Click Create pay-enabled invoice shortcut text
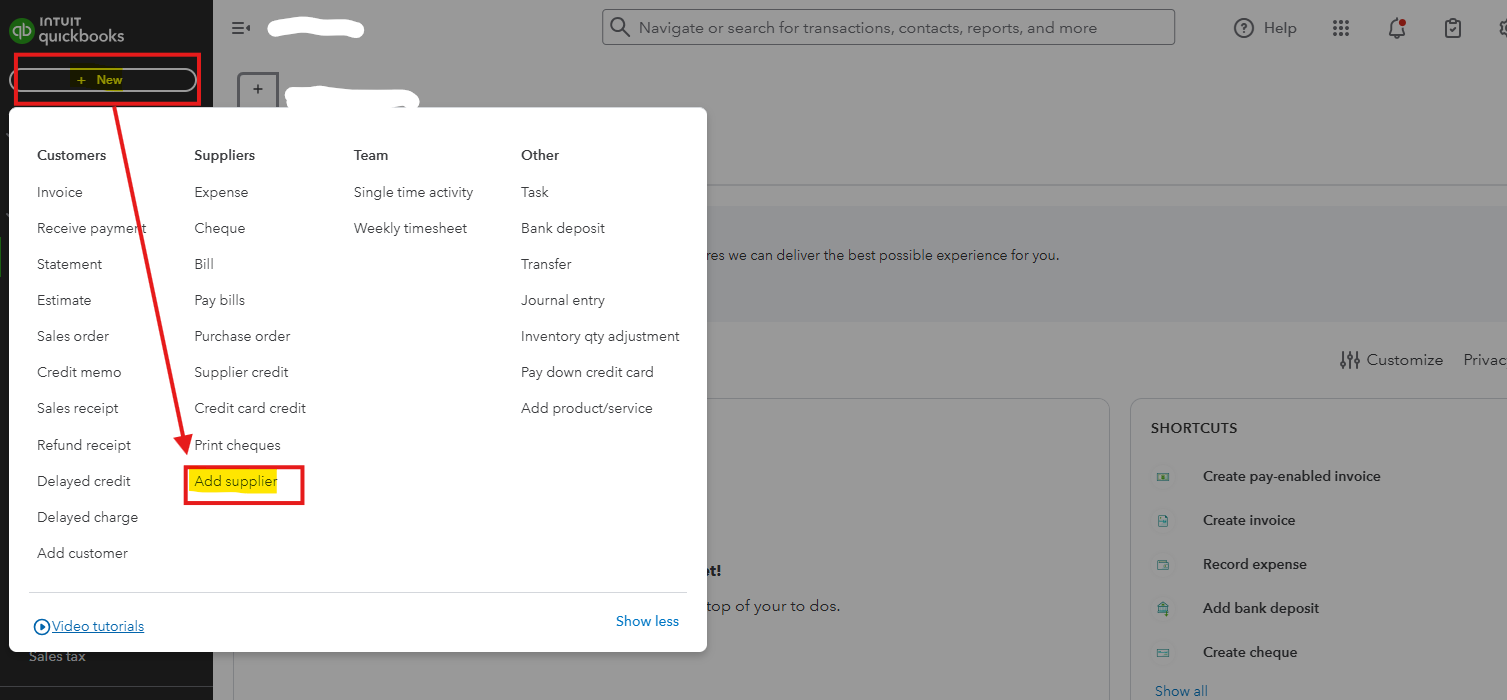The image size is (1507, 700). tap(1292, 476)
